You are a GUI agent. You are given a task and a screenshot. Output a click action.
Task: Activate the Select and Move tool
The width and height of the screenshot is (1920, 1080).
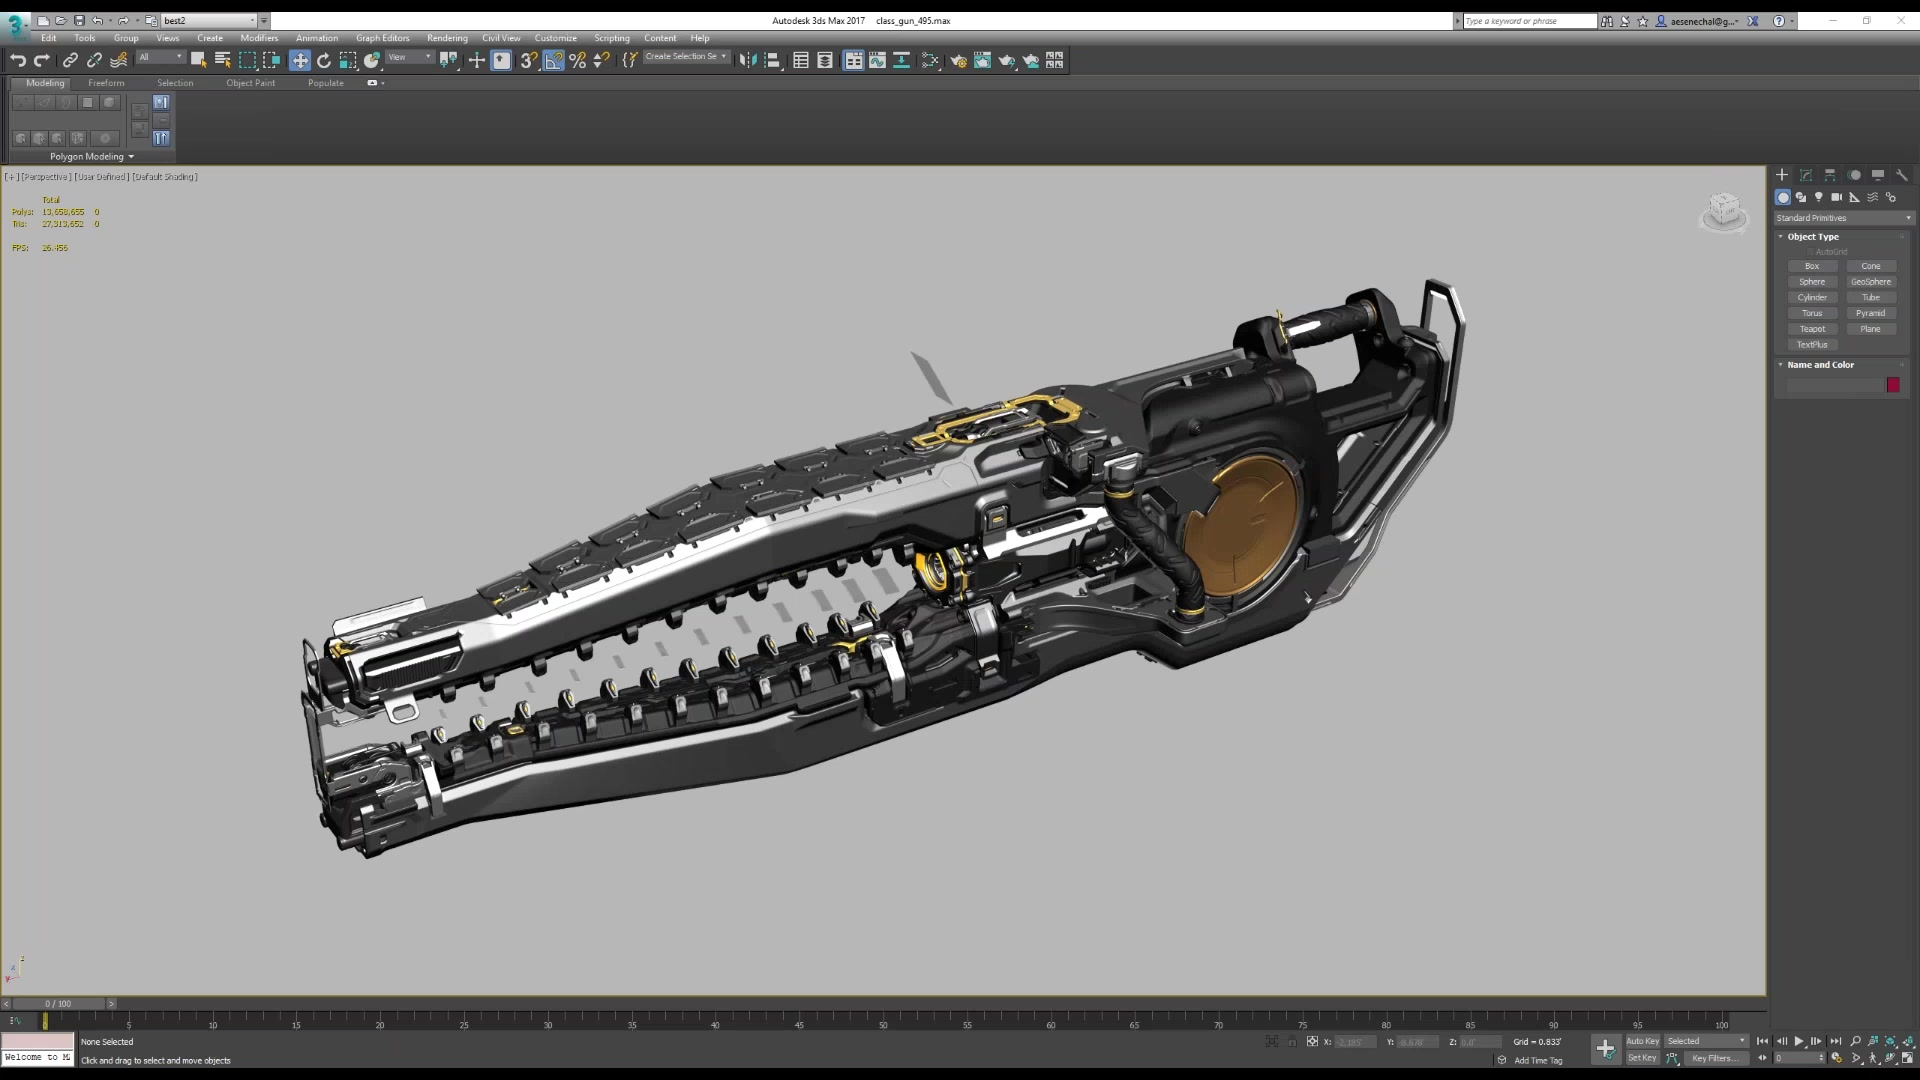coord(300,61)
